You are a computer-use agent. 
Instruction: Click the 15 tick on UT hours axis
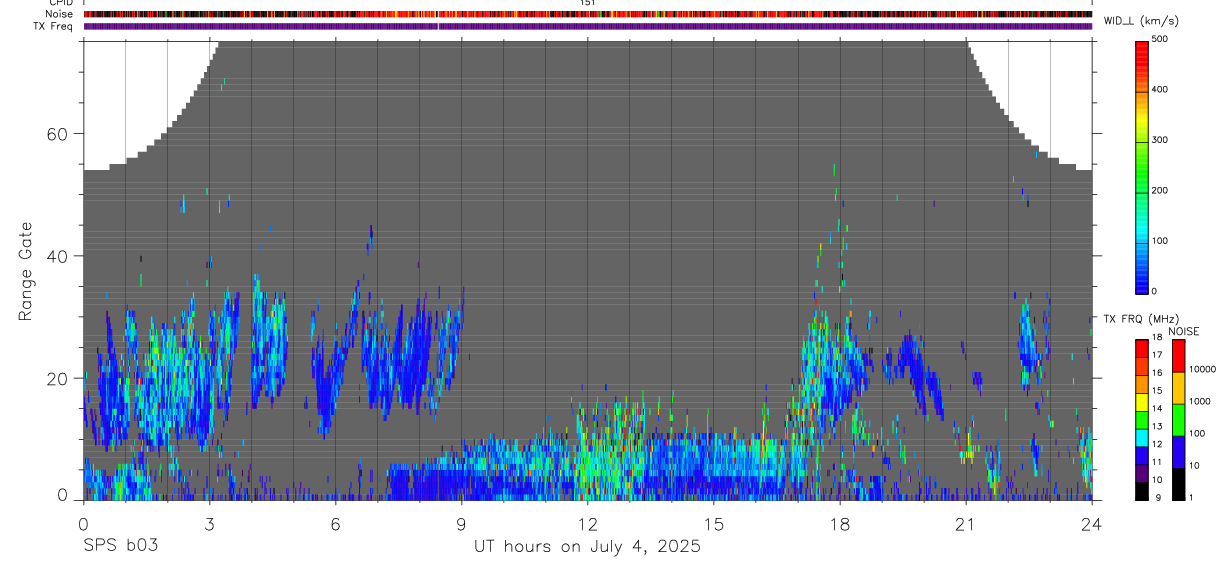click(714, 523)
